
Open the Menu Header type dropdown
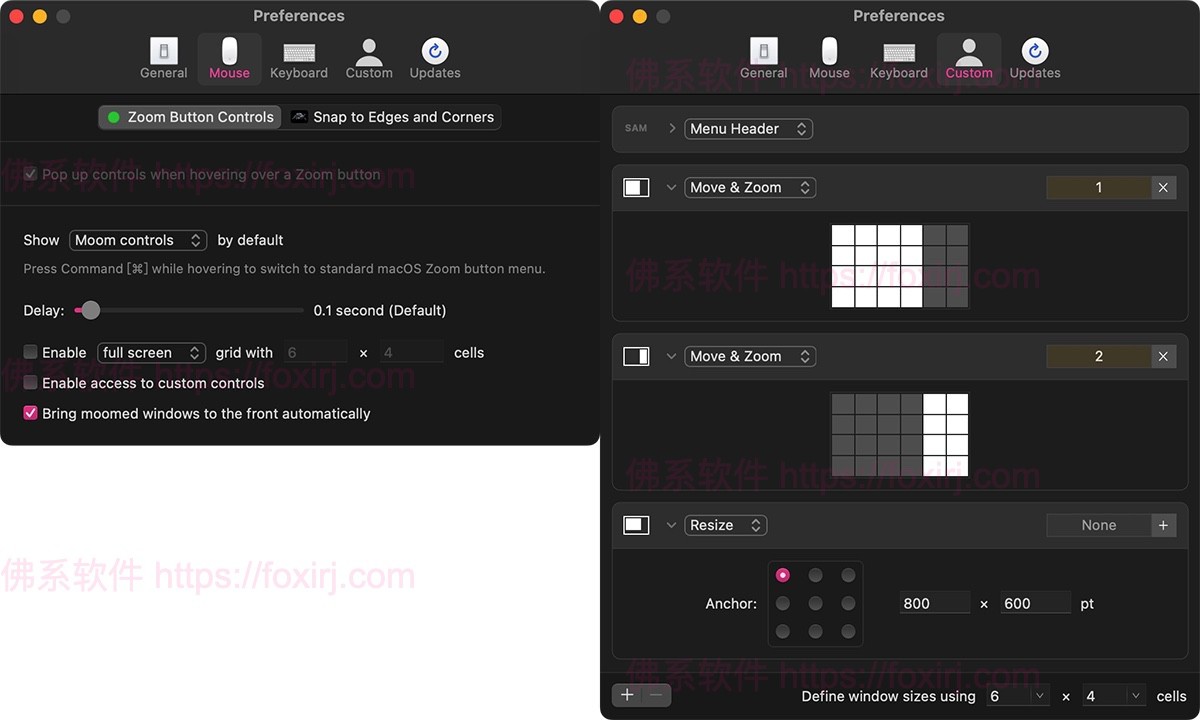748,129
